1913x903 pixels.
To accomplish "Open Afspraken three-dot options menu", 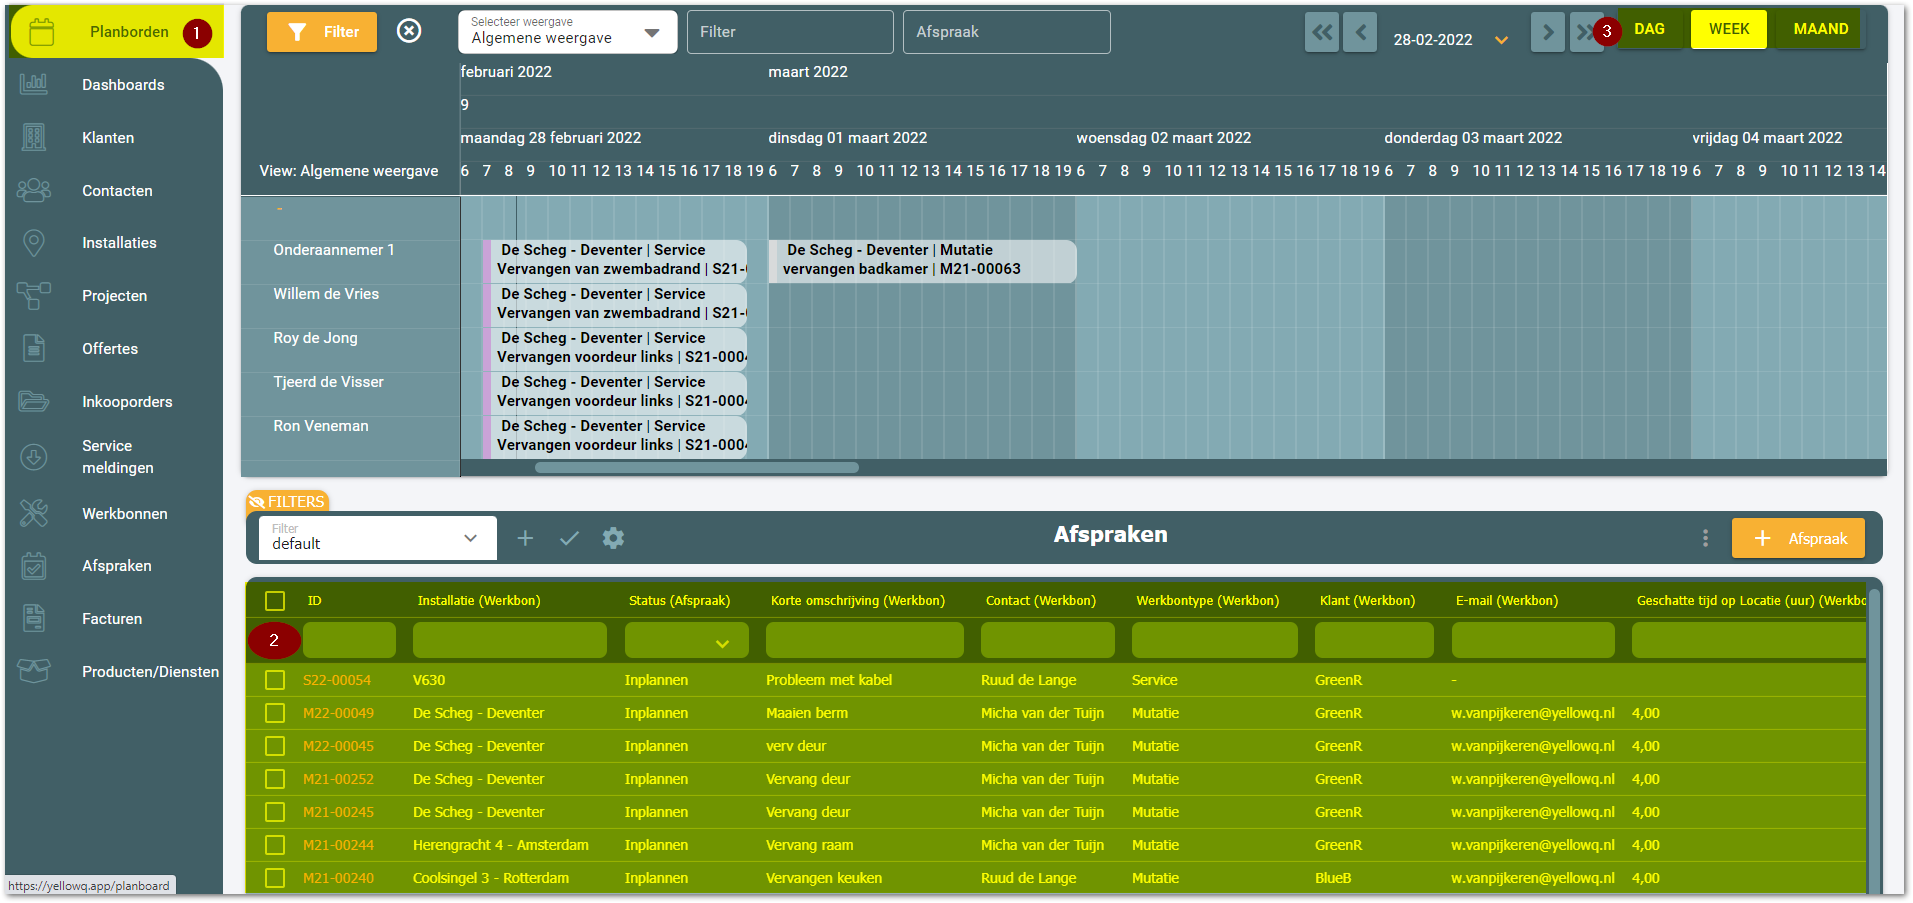I will point(1705,538).
